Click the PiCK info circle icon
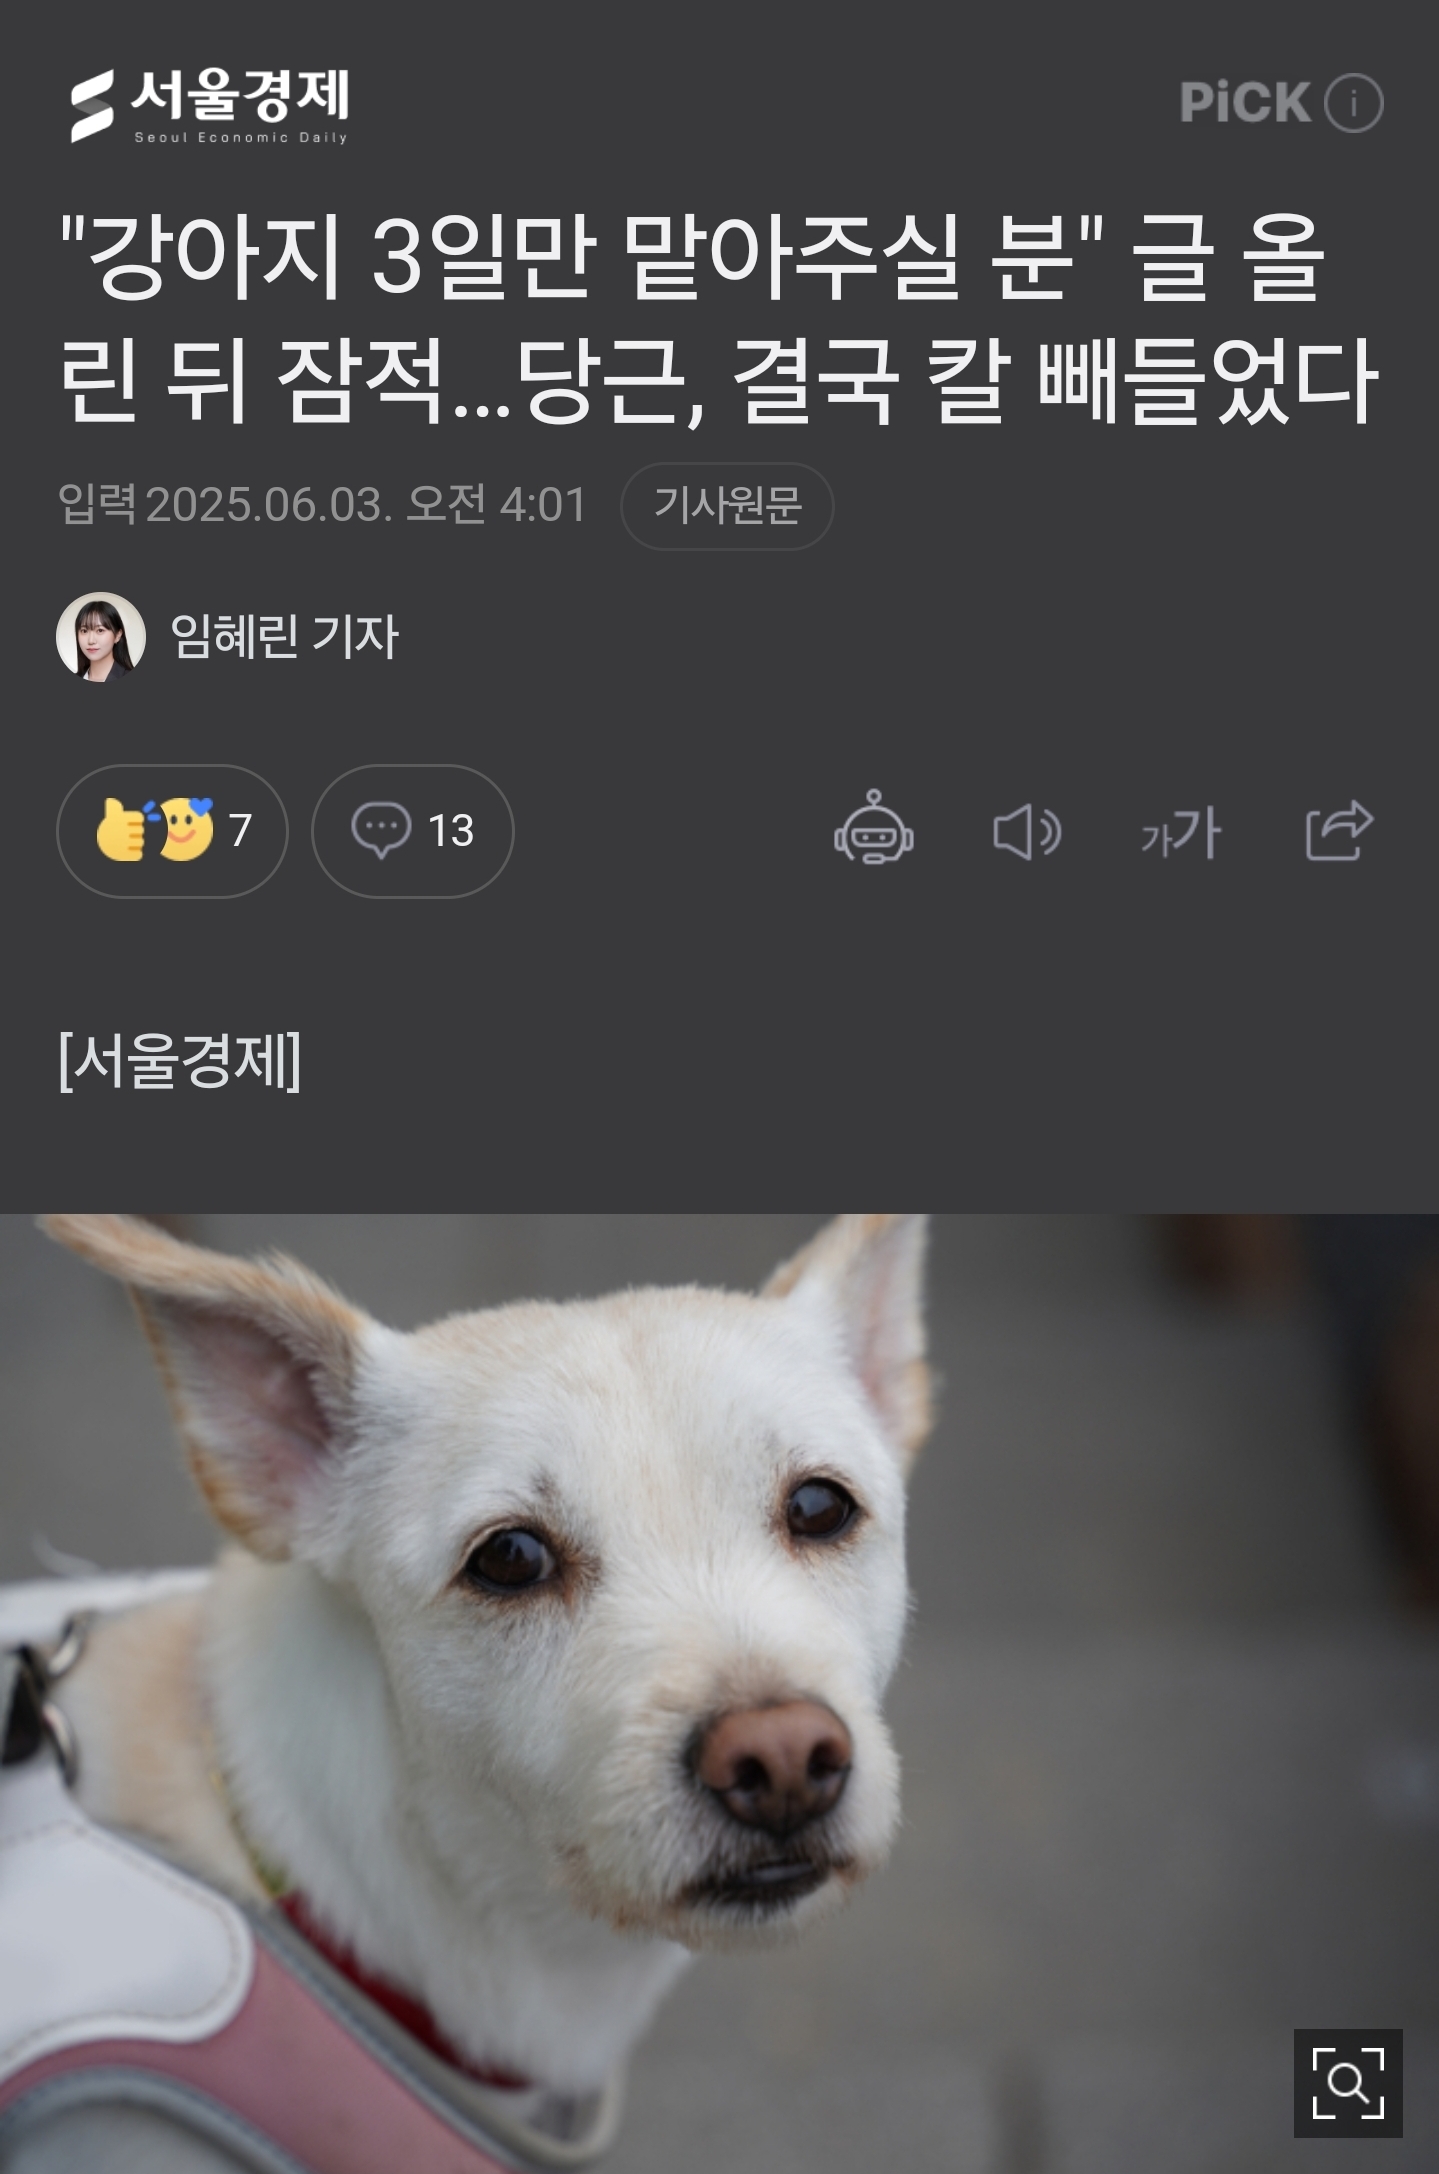The width and height of the screenshot is (1439, 2174). 1353,103
